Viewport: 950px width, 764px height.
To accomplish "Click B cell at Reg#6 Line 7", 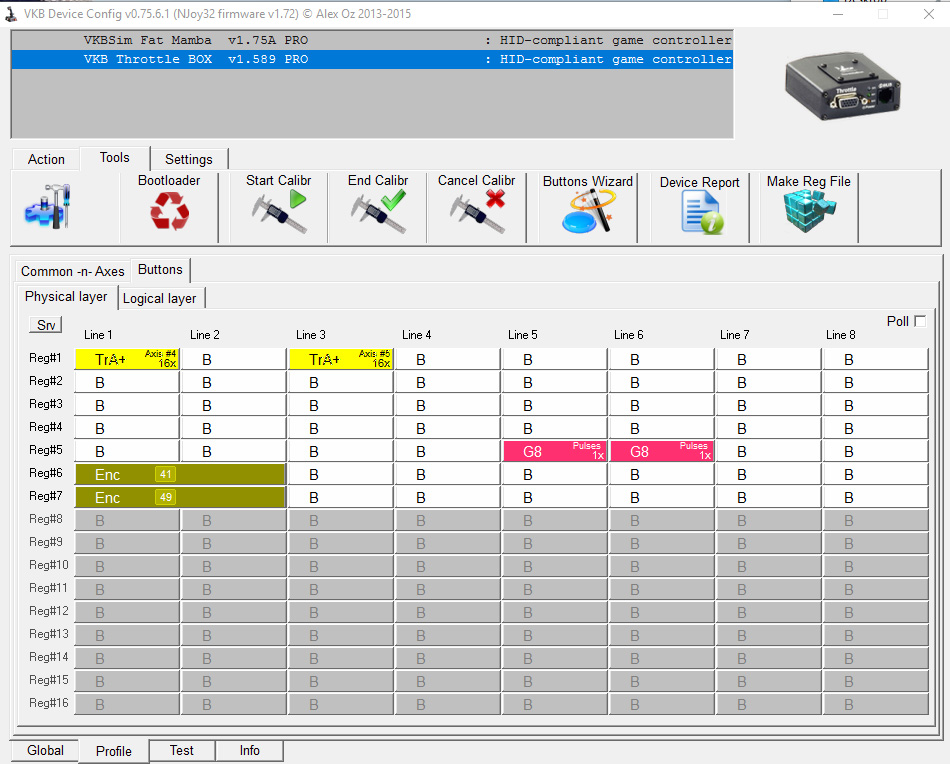I will click(x=768, y=474).
